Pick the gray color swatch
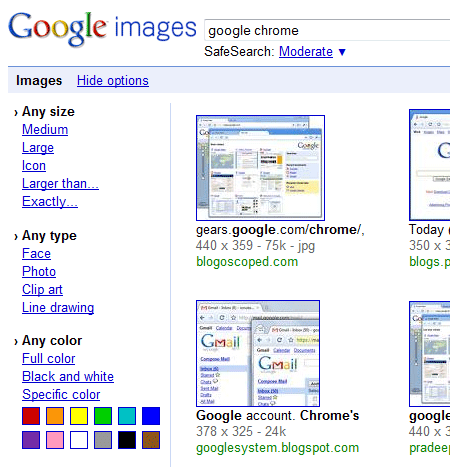450x473 pixels. [103, 440]
